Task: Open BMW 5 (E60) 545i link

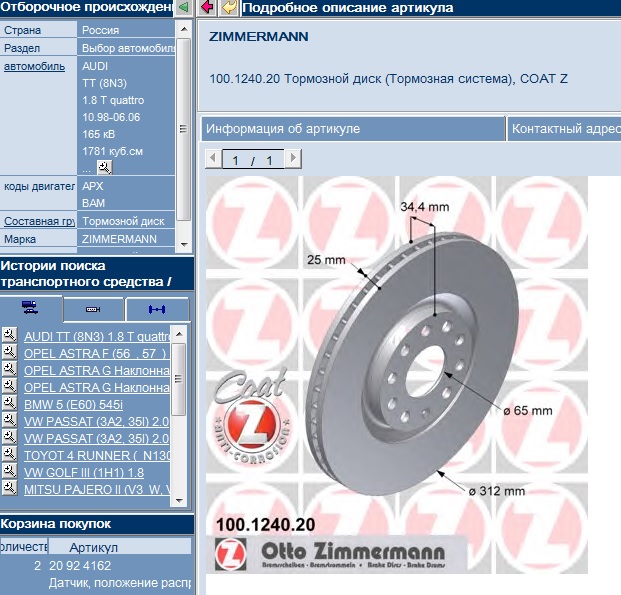Action: (73, 404)
